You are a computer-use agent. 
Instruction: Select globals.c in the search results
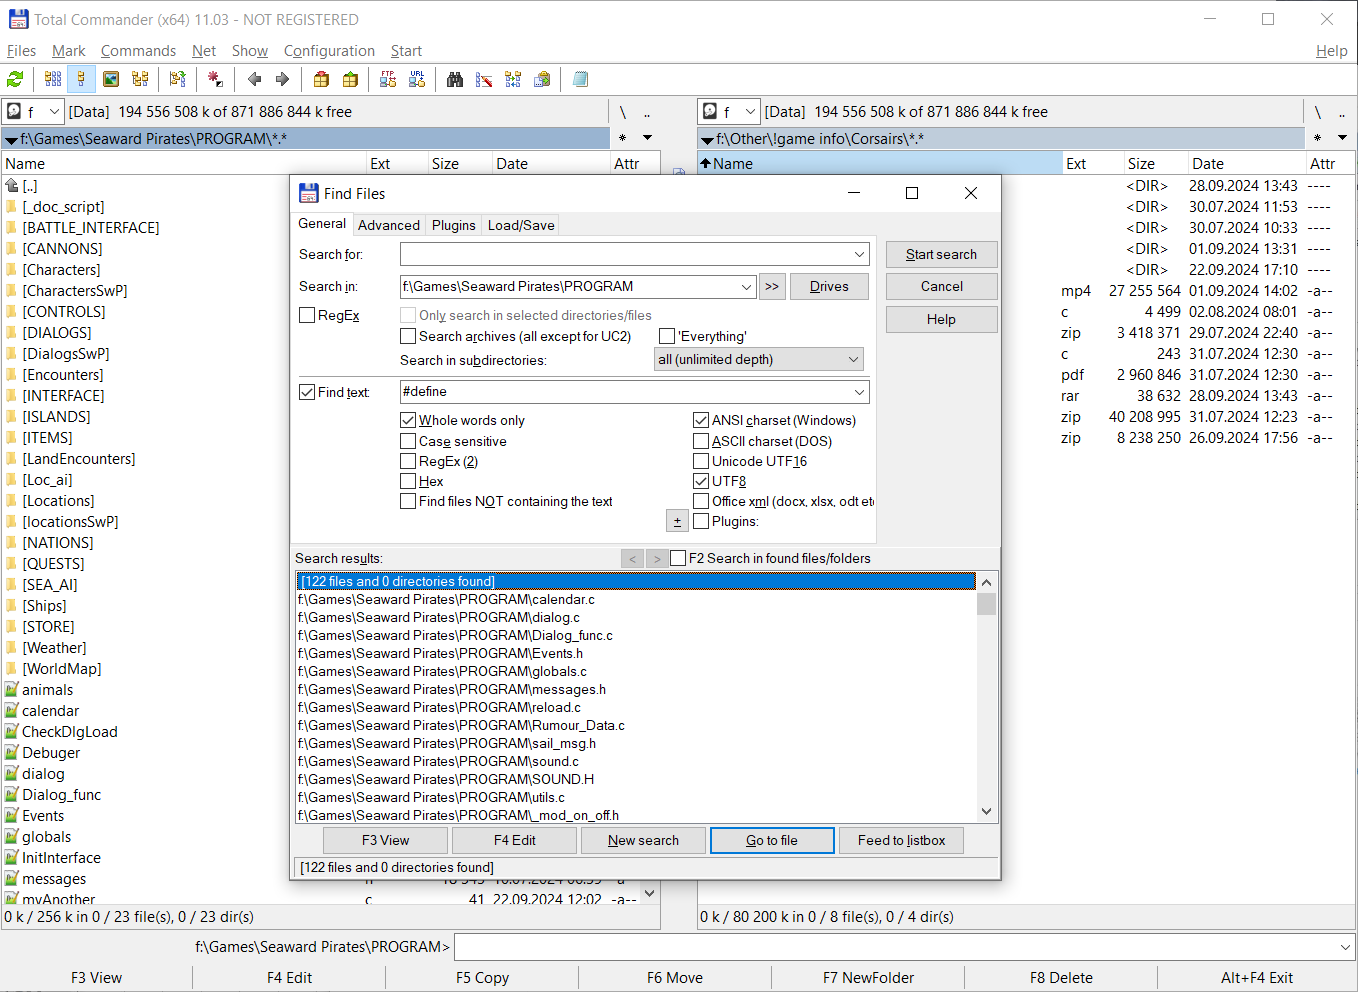pyautogui.click(x=636, y=671)
